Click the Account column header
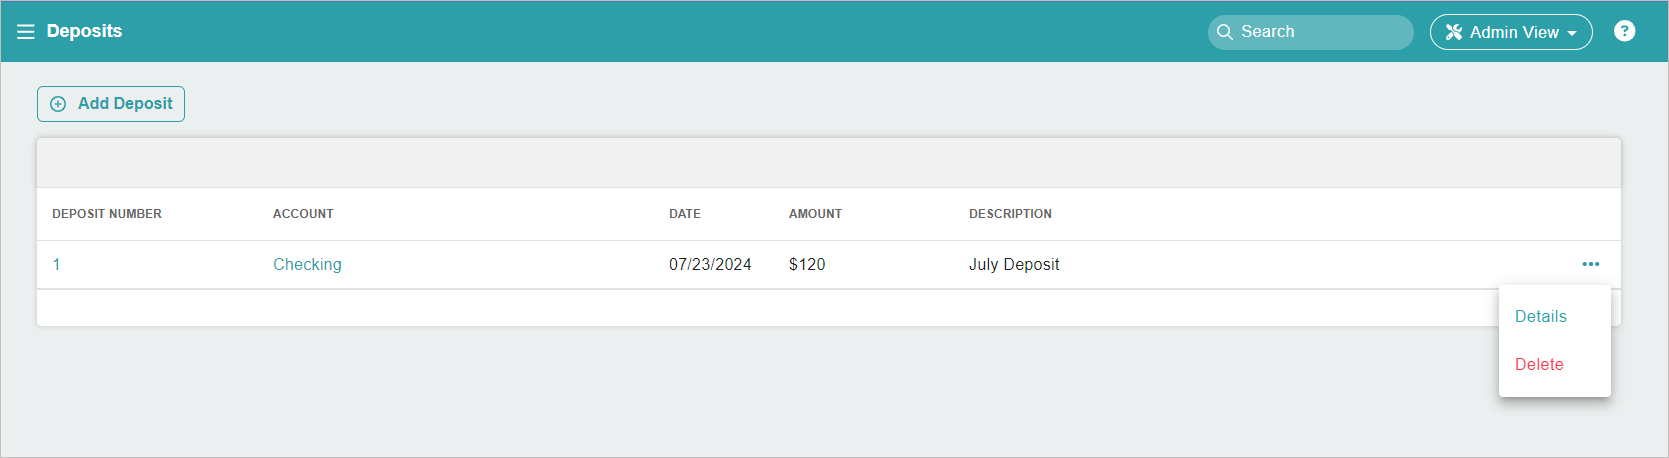 303,214
